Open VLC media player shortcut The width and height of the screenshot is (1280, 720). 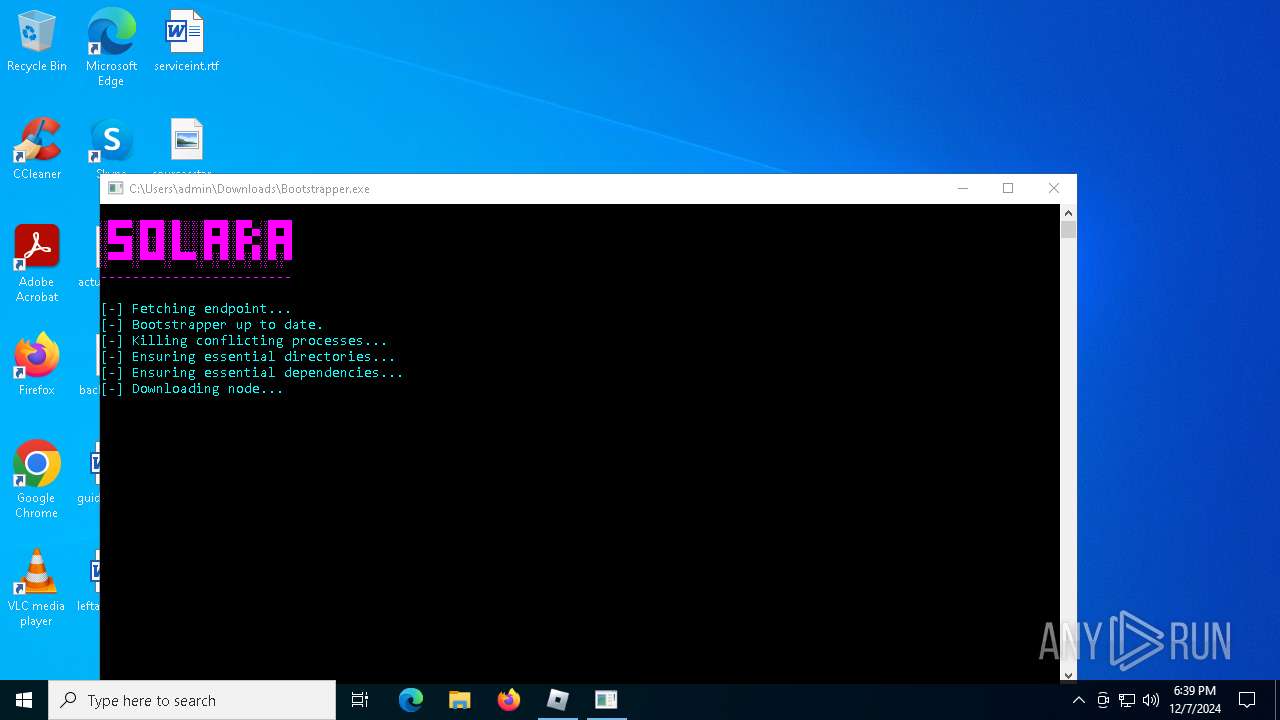[x=37, y=588]
